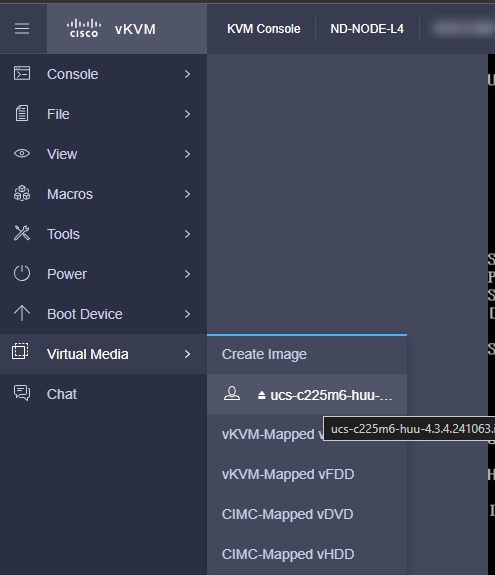
Task: Expand the File submenu chevron
Action: click(187, 114)
